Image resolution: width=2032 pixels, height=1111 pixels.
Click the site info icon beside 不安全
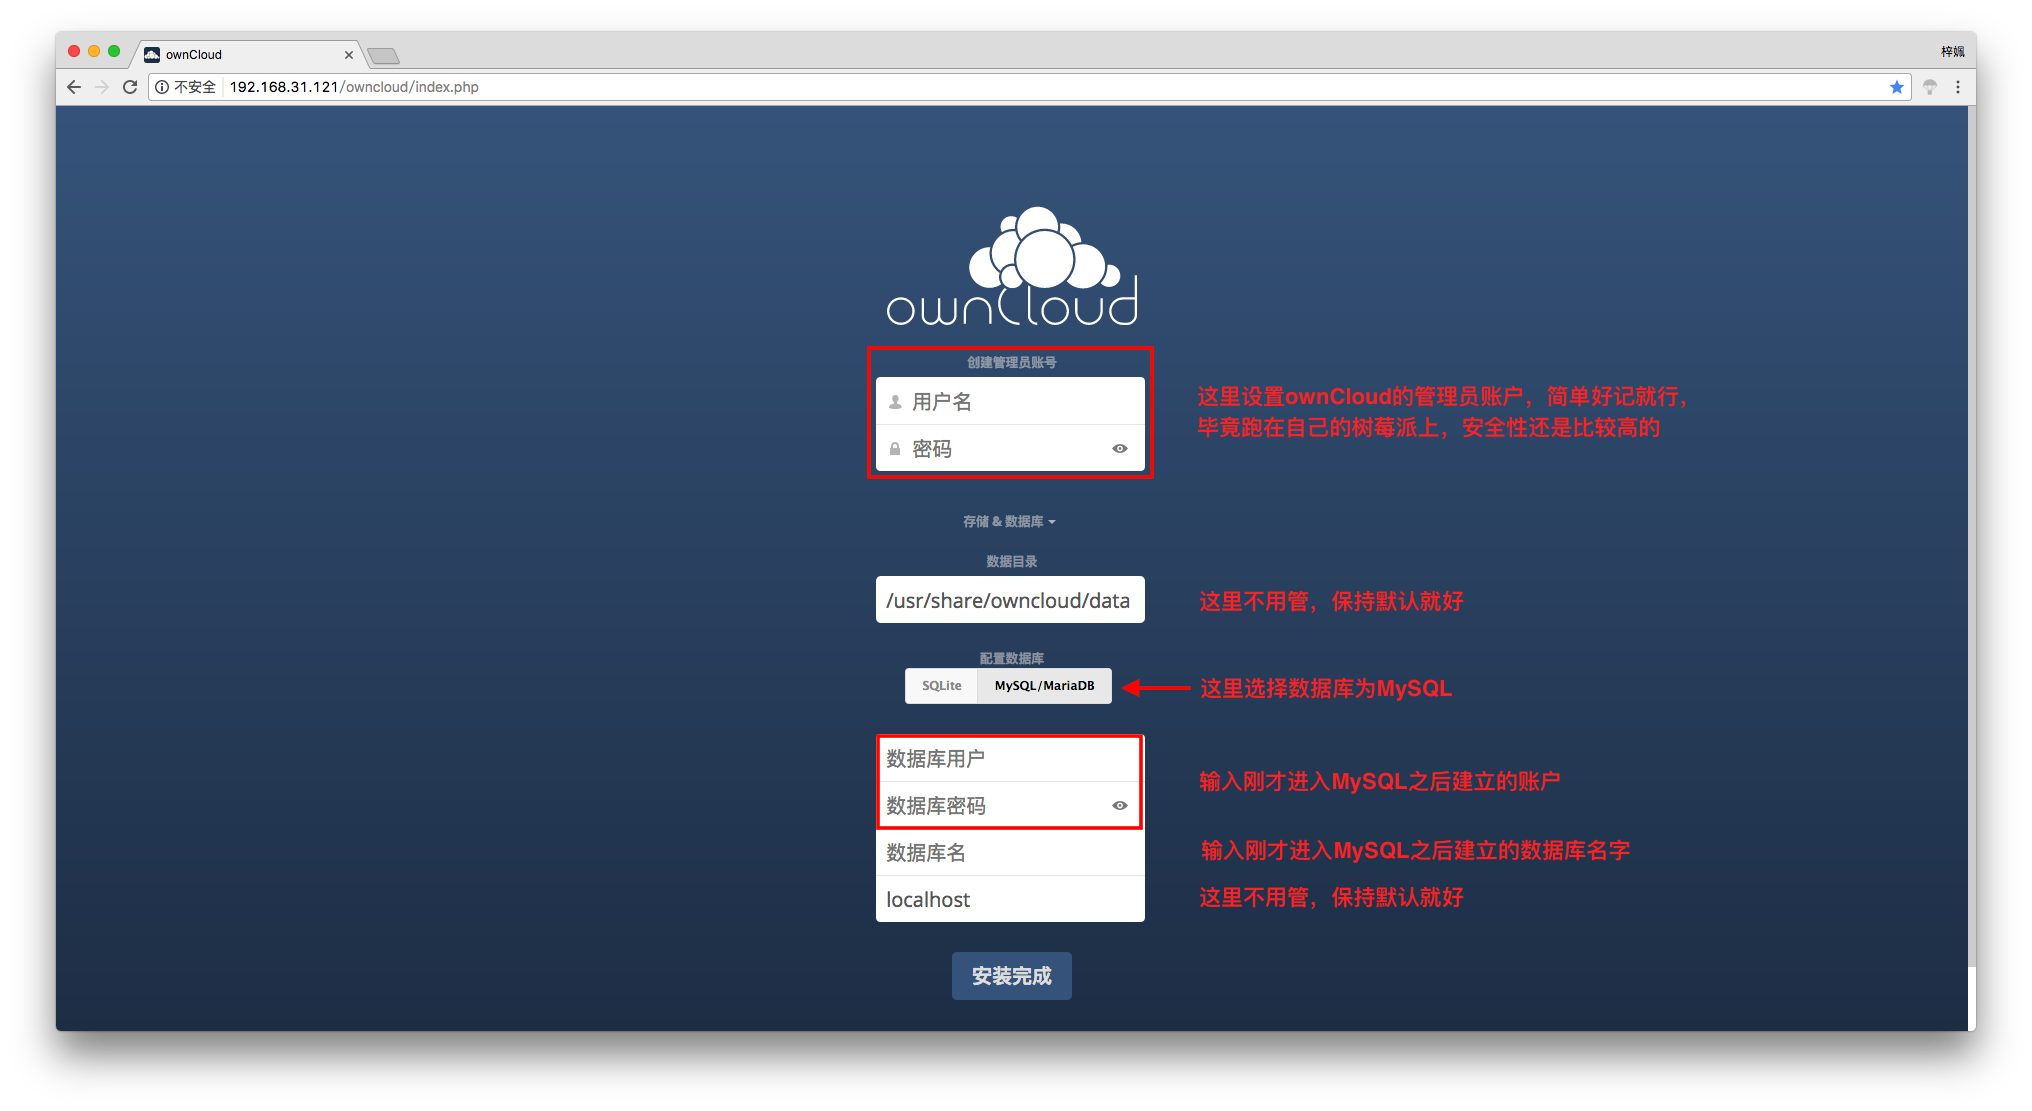(162, 87)
